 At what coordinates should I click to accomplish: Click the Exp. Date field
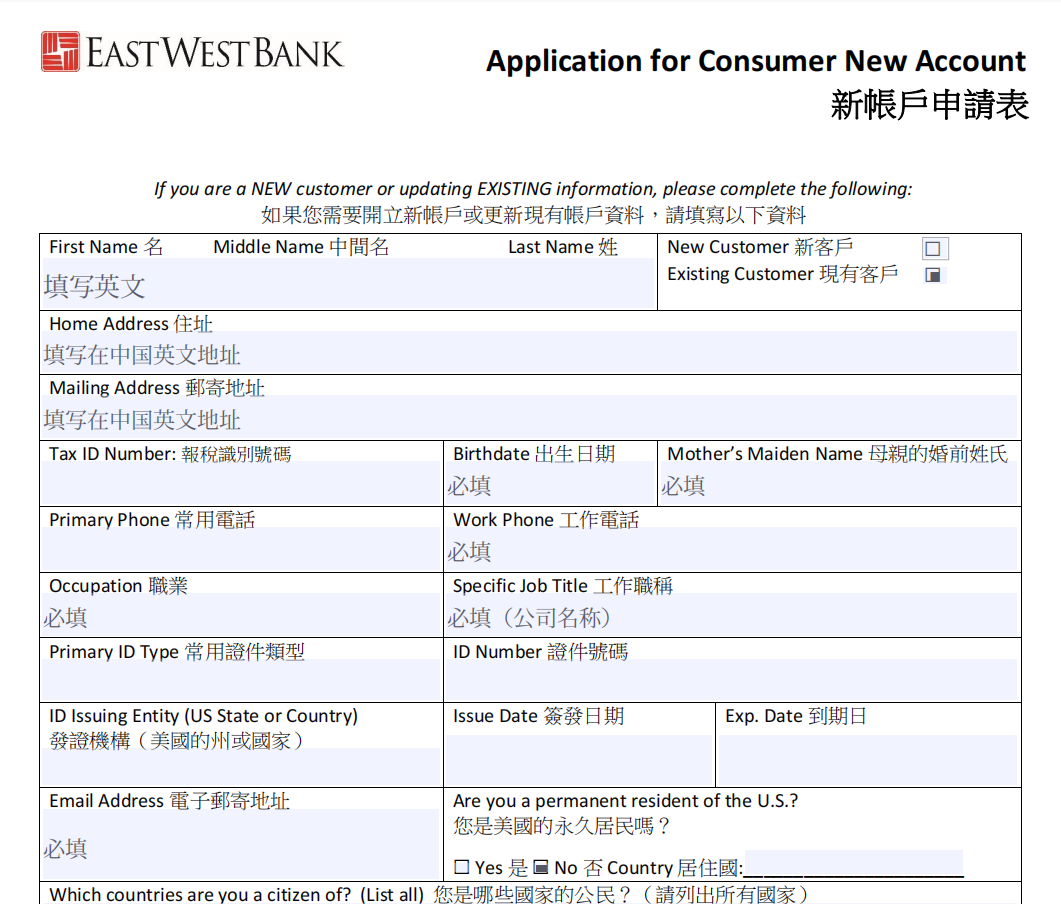(868, 761)
